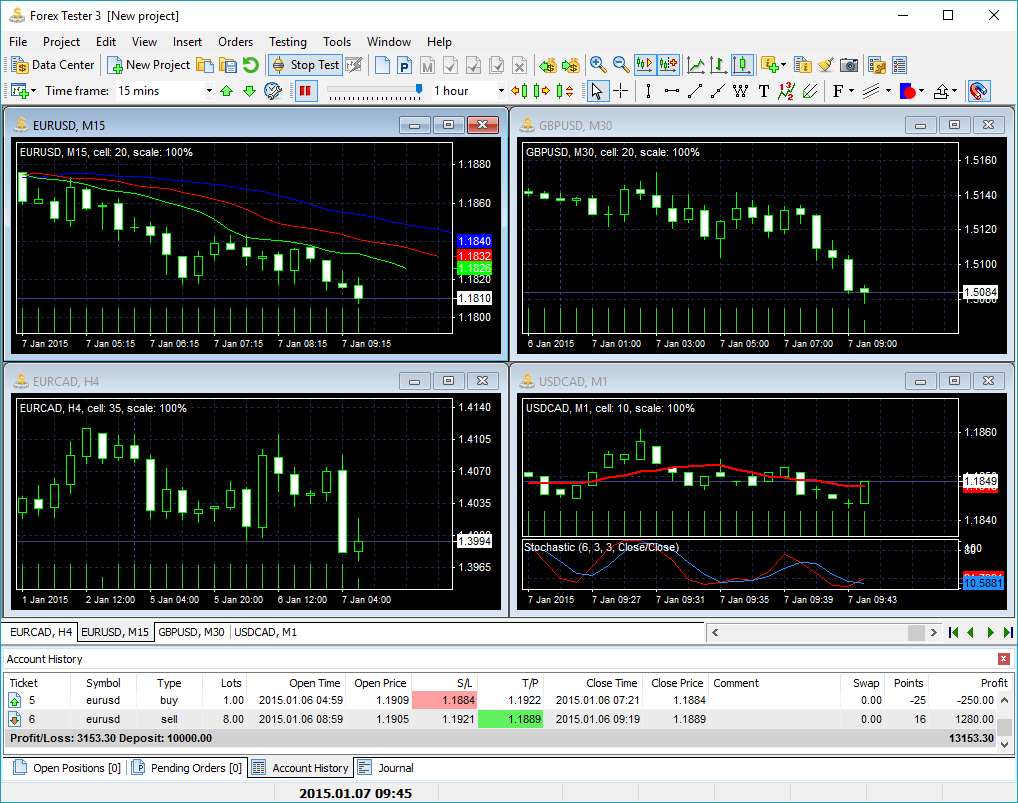Toggle the pause testing button

pos(305,91)
